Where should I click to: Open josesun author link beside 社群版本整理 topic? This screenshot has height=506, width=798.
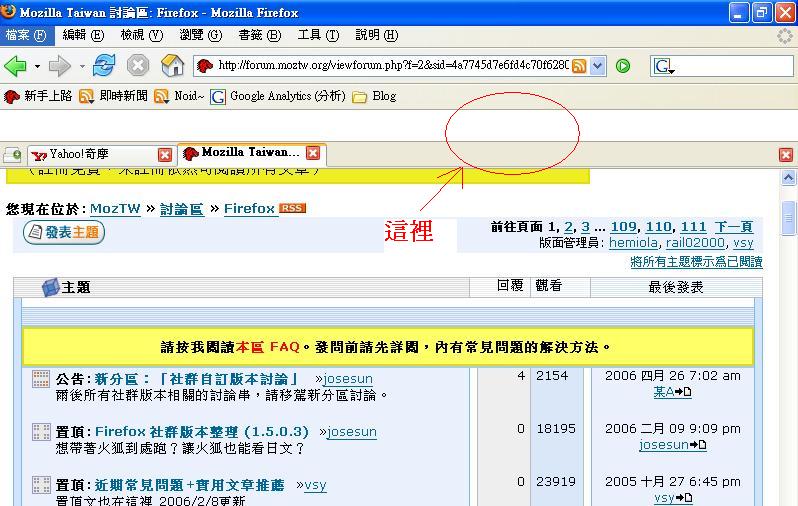[352, 432]
